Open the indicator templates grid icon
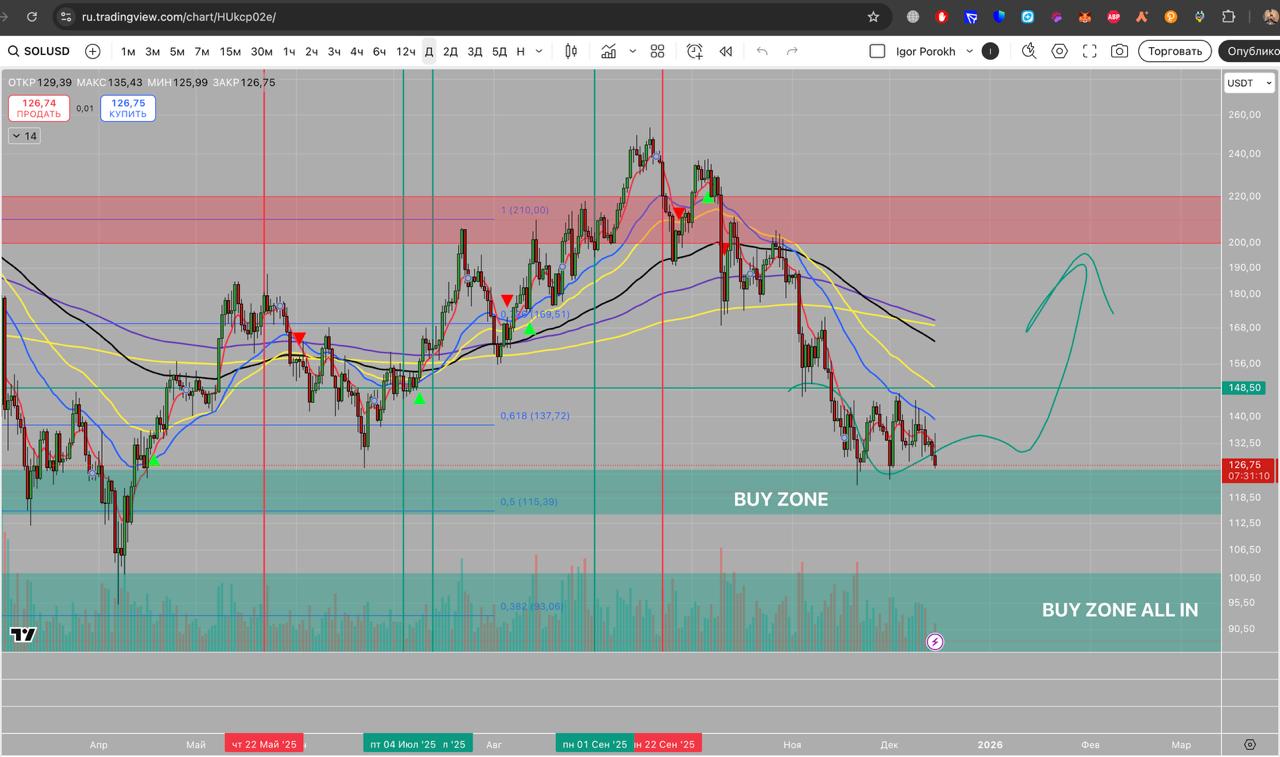1280x757 pixels. 657,51
